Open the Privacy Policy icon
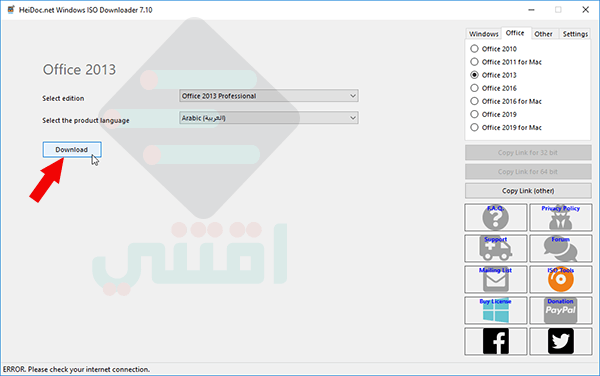Screen dimensions: 600x376 pos(561,217)
